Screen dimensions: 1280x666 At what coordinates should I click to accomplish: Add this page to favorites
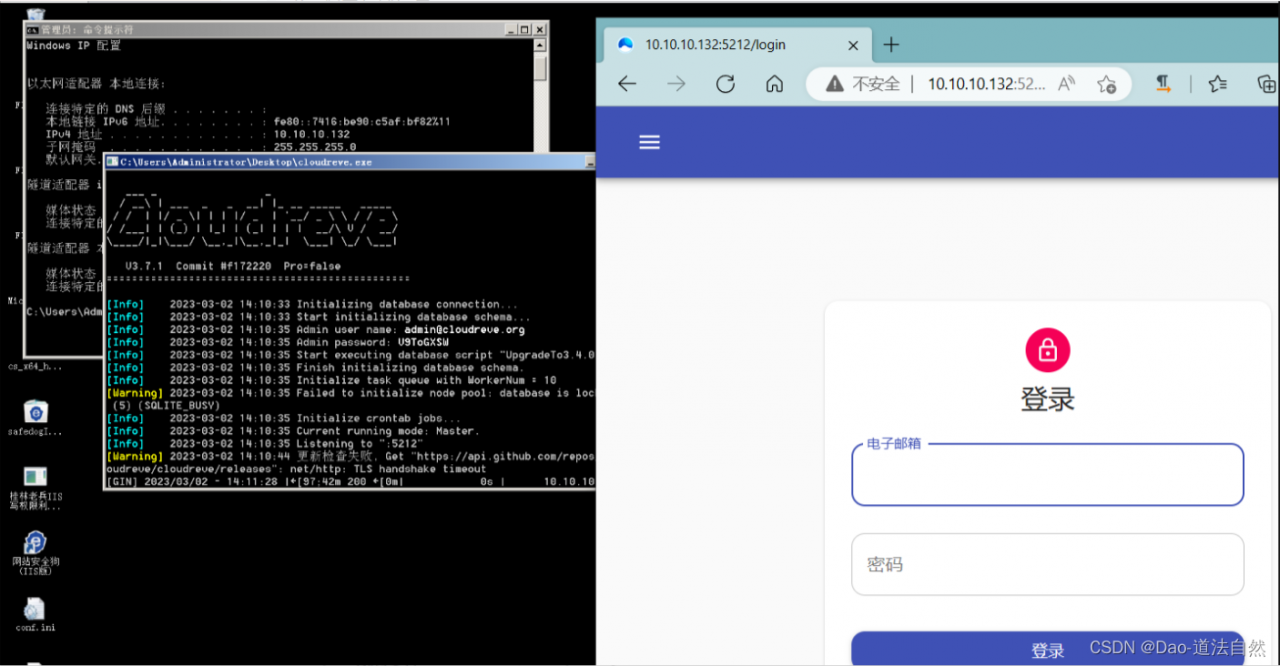[1106, 84]
